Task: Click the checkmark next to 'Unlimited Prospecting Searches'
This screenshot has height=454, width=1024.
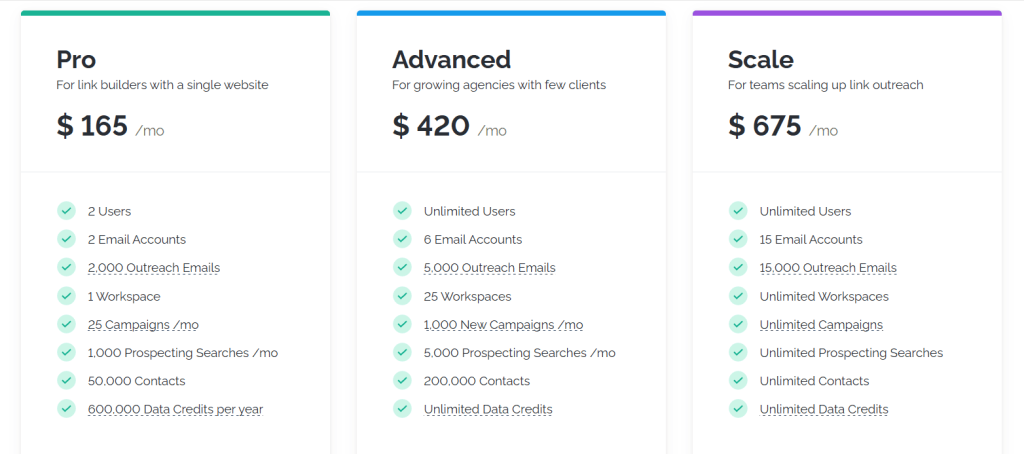Action: click(738, 352)
